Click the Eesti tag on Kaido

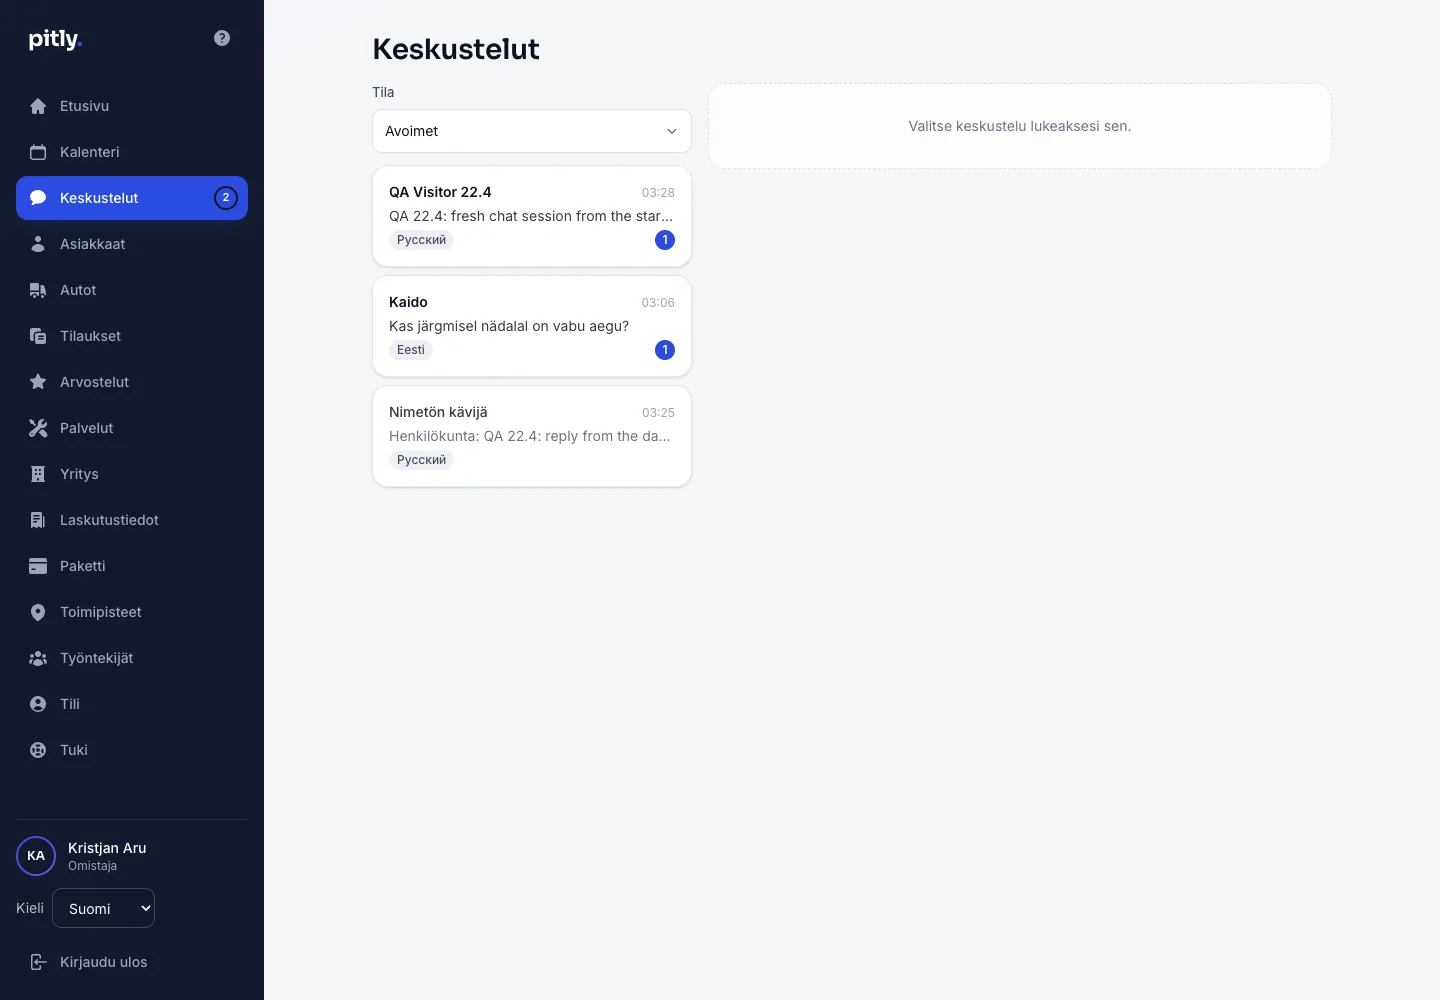tap(411, 350)
